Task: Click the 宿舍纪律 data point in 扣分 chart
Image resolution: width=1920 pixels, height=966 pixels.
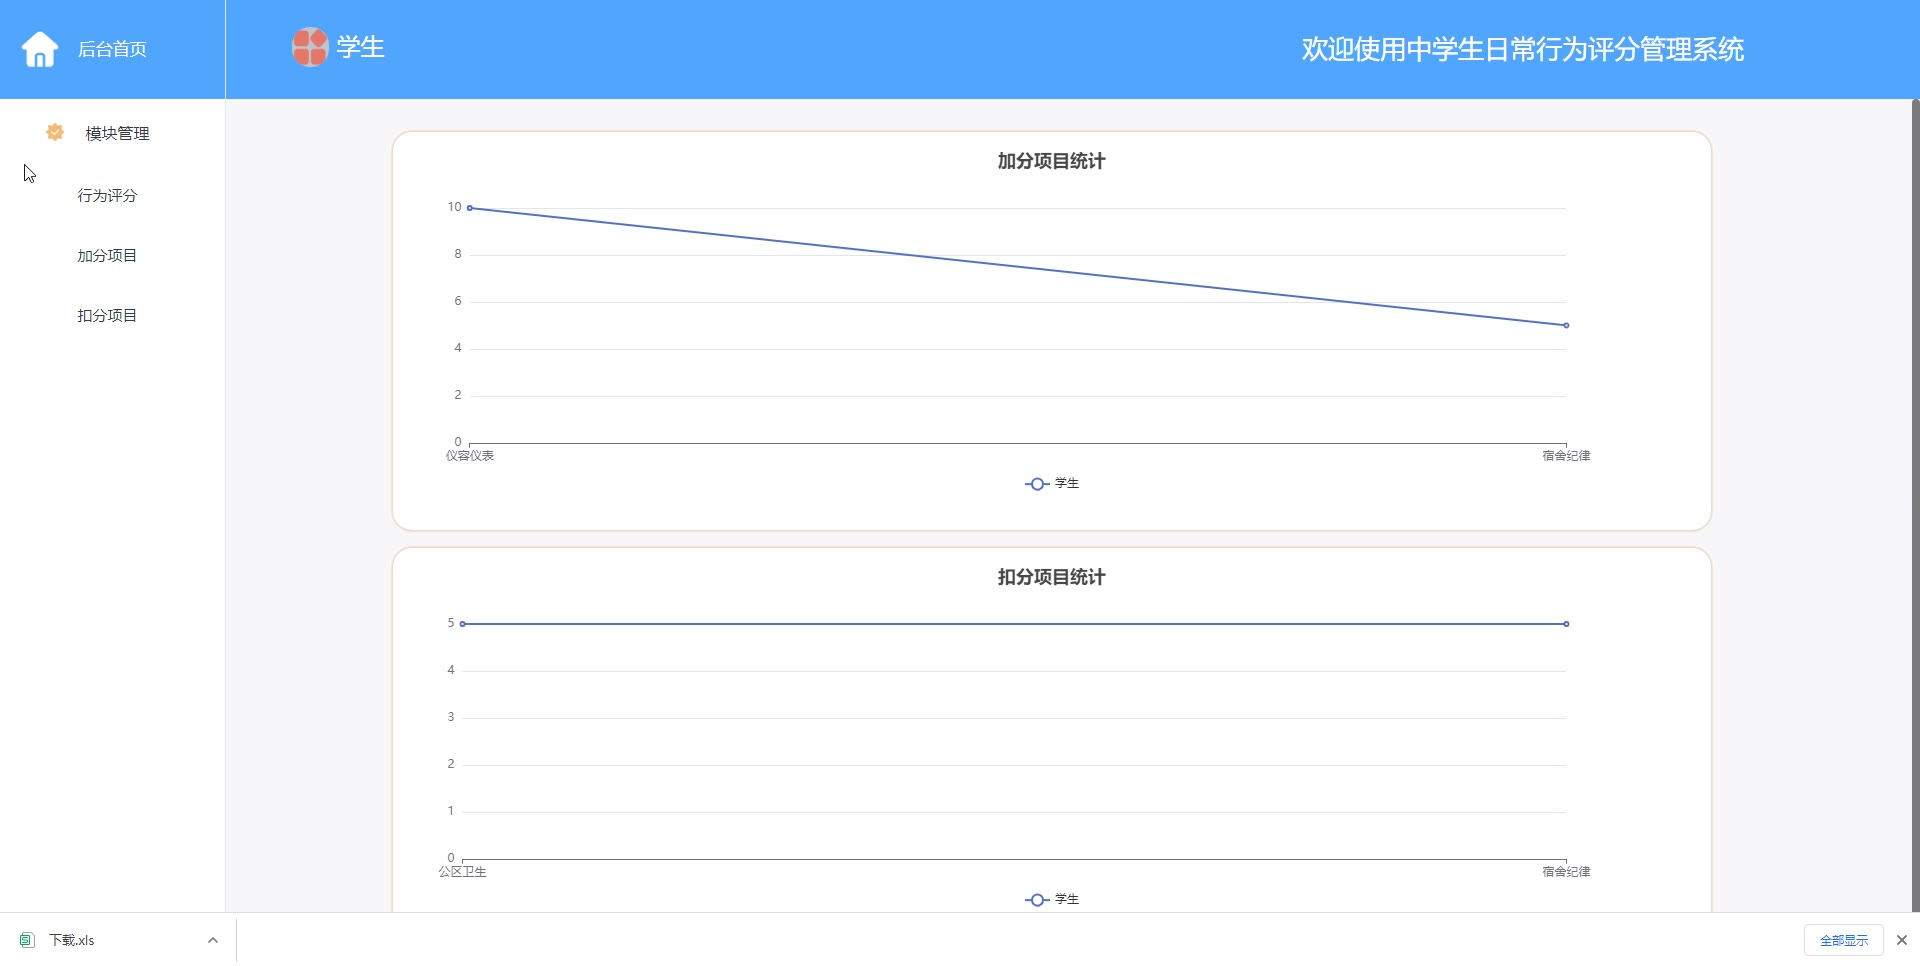Action: click(1566, 624)
